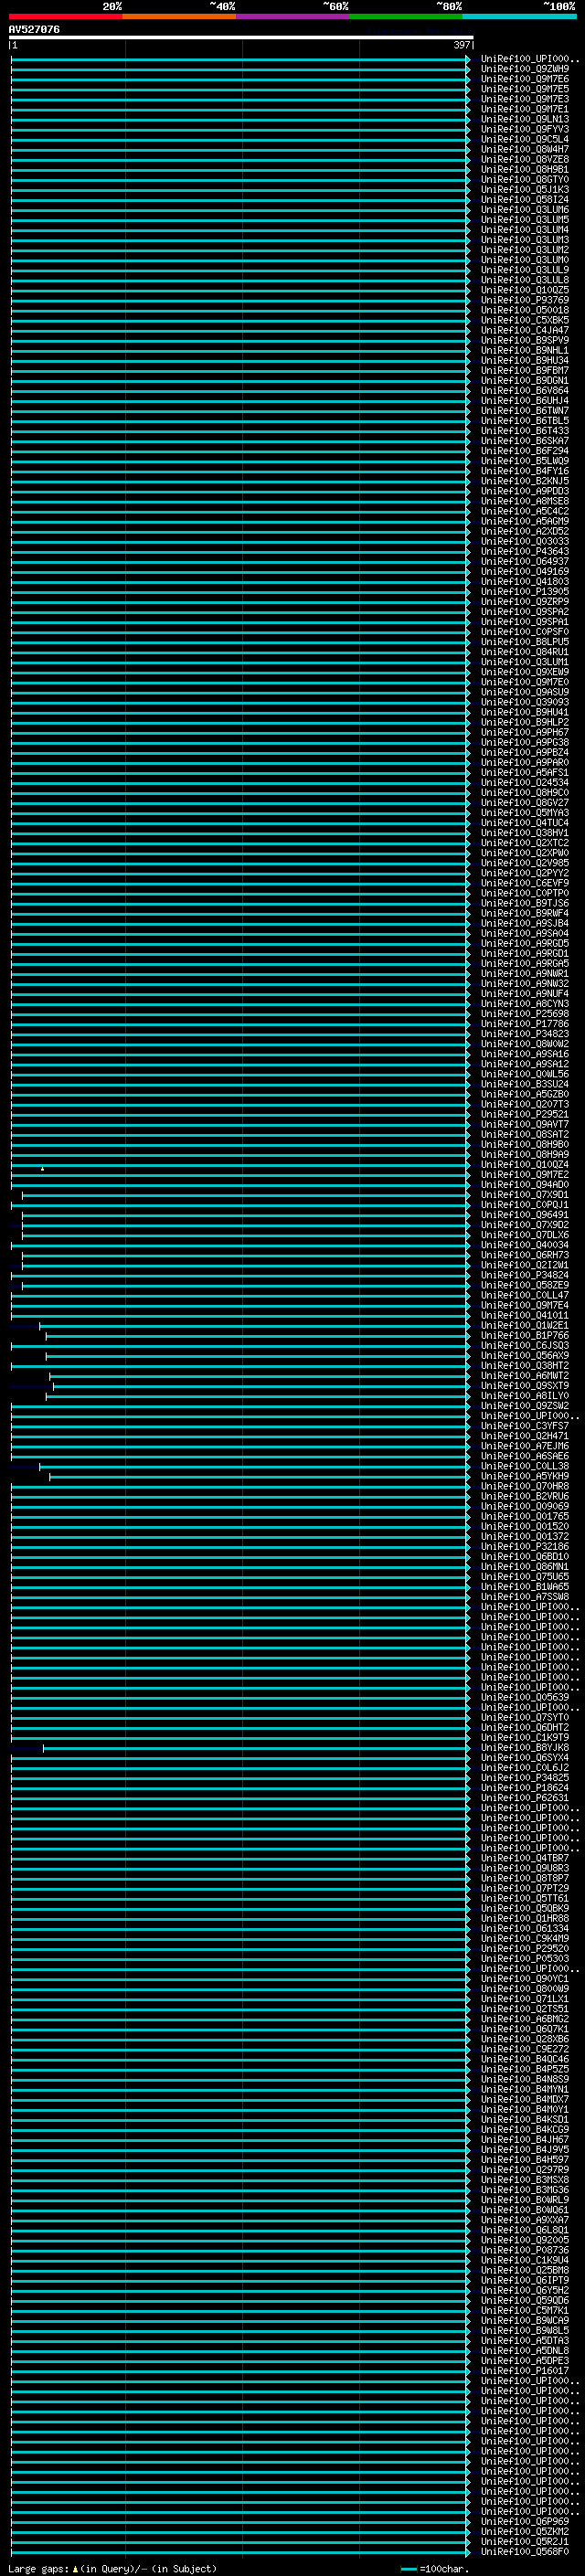Screen dimensions: 585x2576
Task: Open hit UniRef100_Q9M7E1
Action: click(x=524, y=109)
